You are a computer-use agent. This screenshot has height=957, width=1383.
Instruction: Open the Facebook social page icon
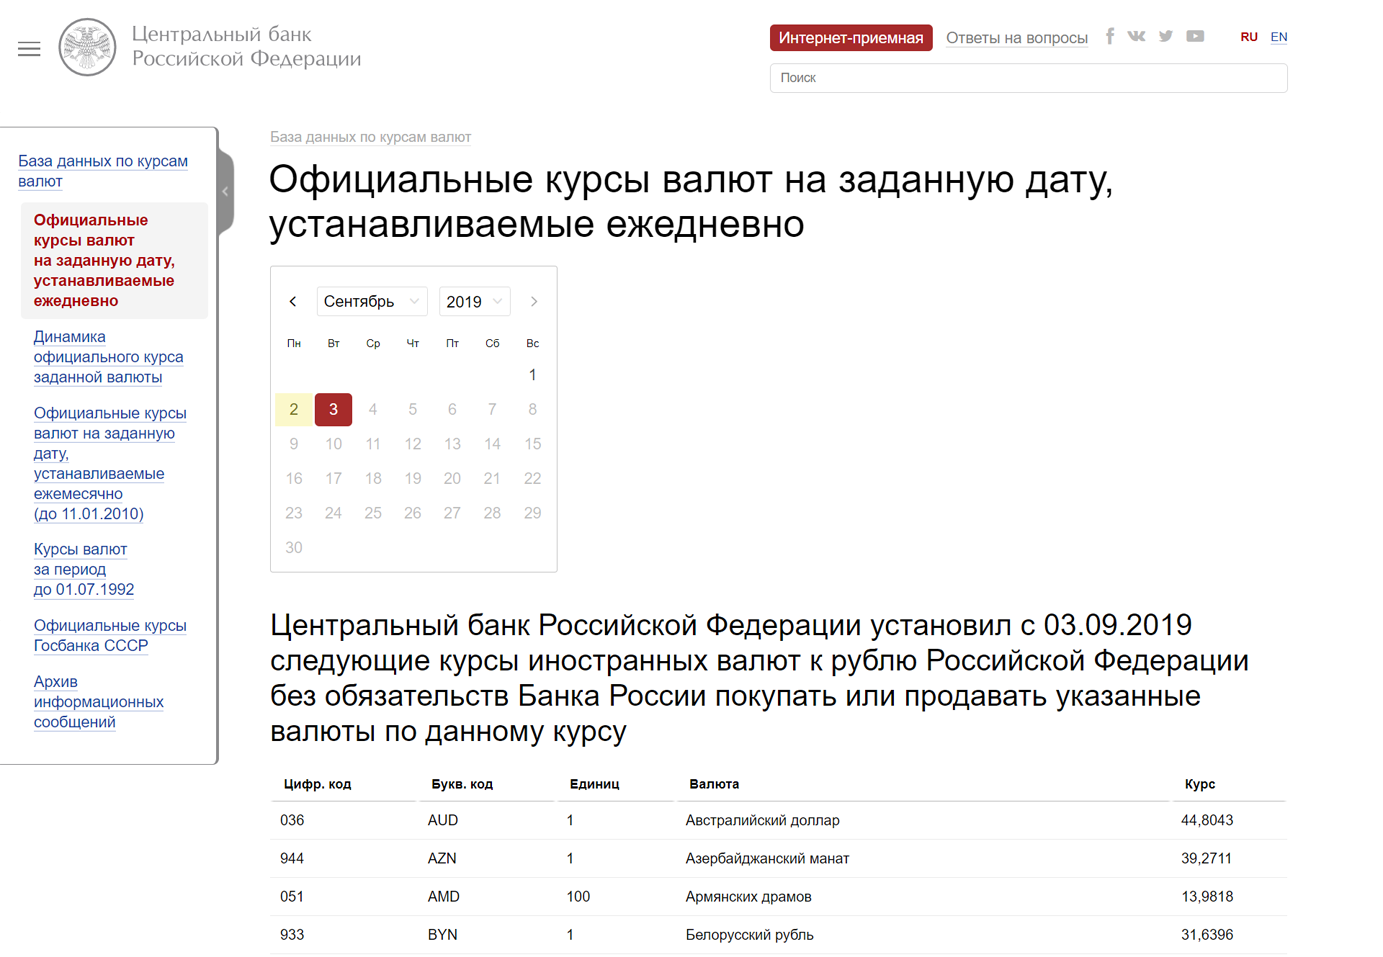[x=1109, y=36]
